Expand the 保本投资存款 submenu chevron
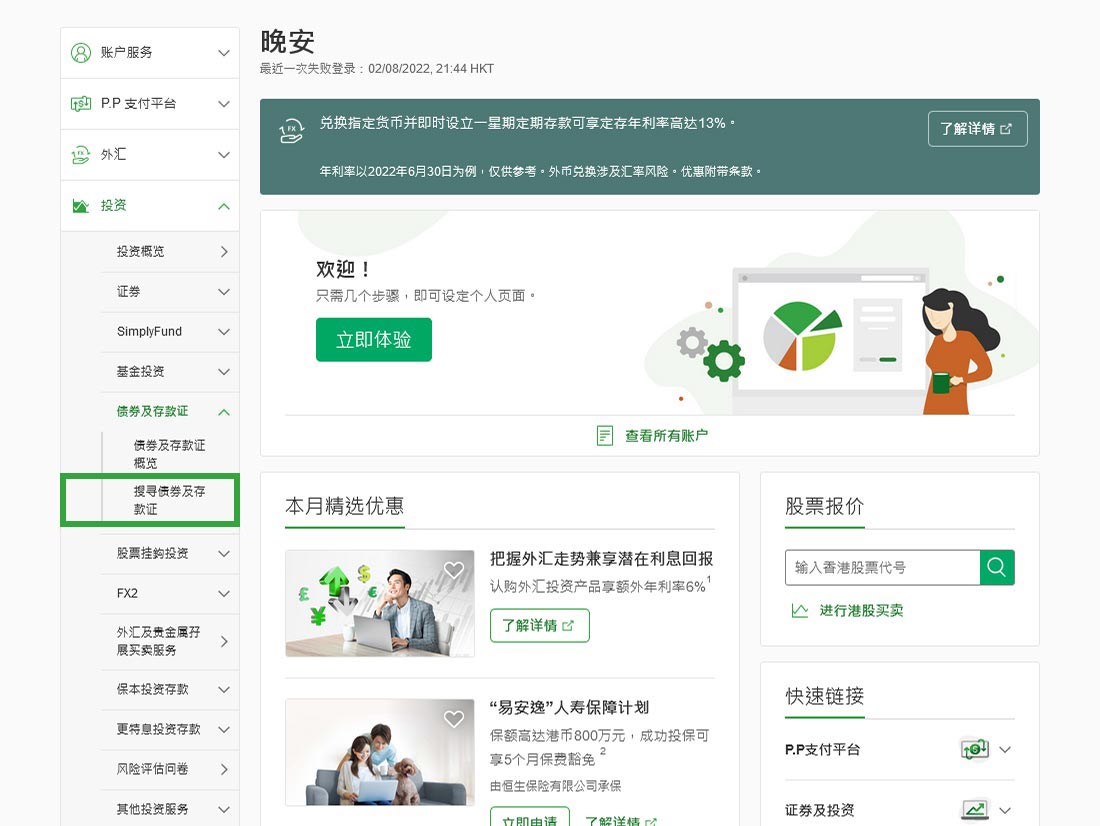This screenshot has width=1100, height=826. pos(224,690)
